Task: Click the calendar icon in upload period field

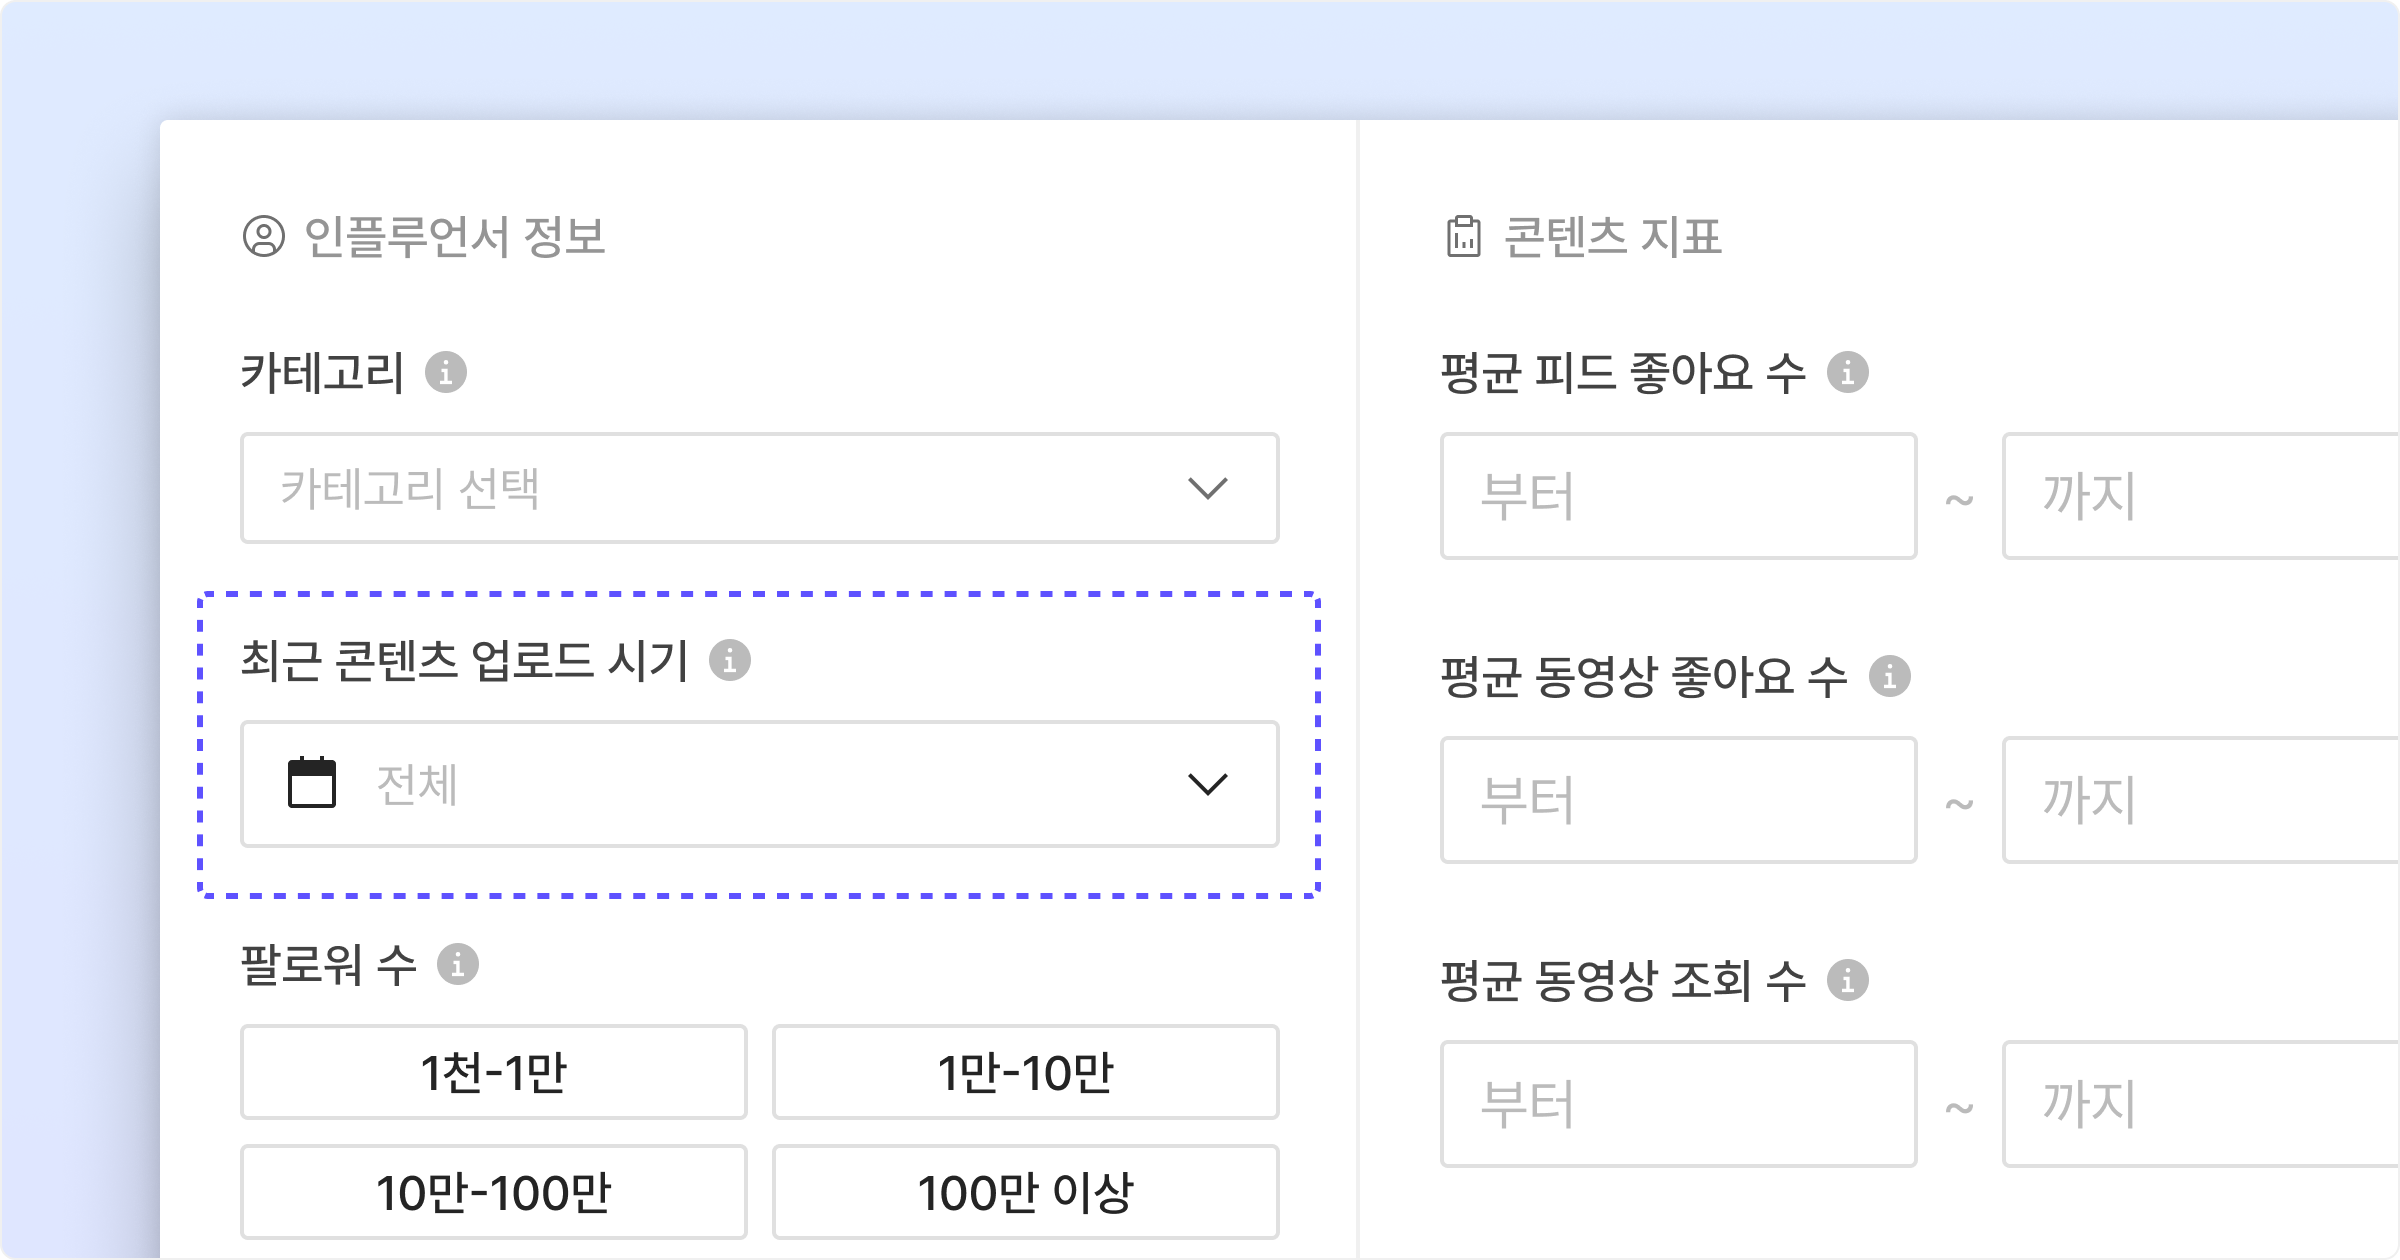Action: click(312, 783)
